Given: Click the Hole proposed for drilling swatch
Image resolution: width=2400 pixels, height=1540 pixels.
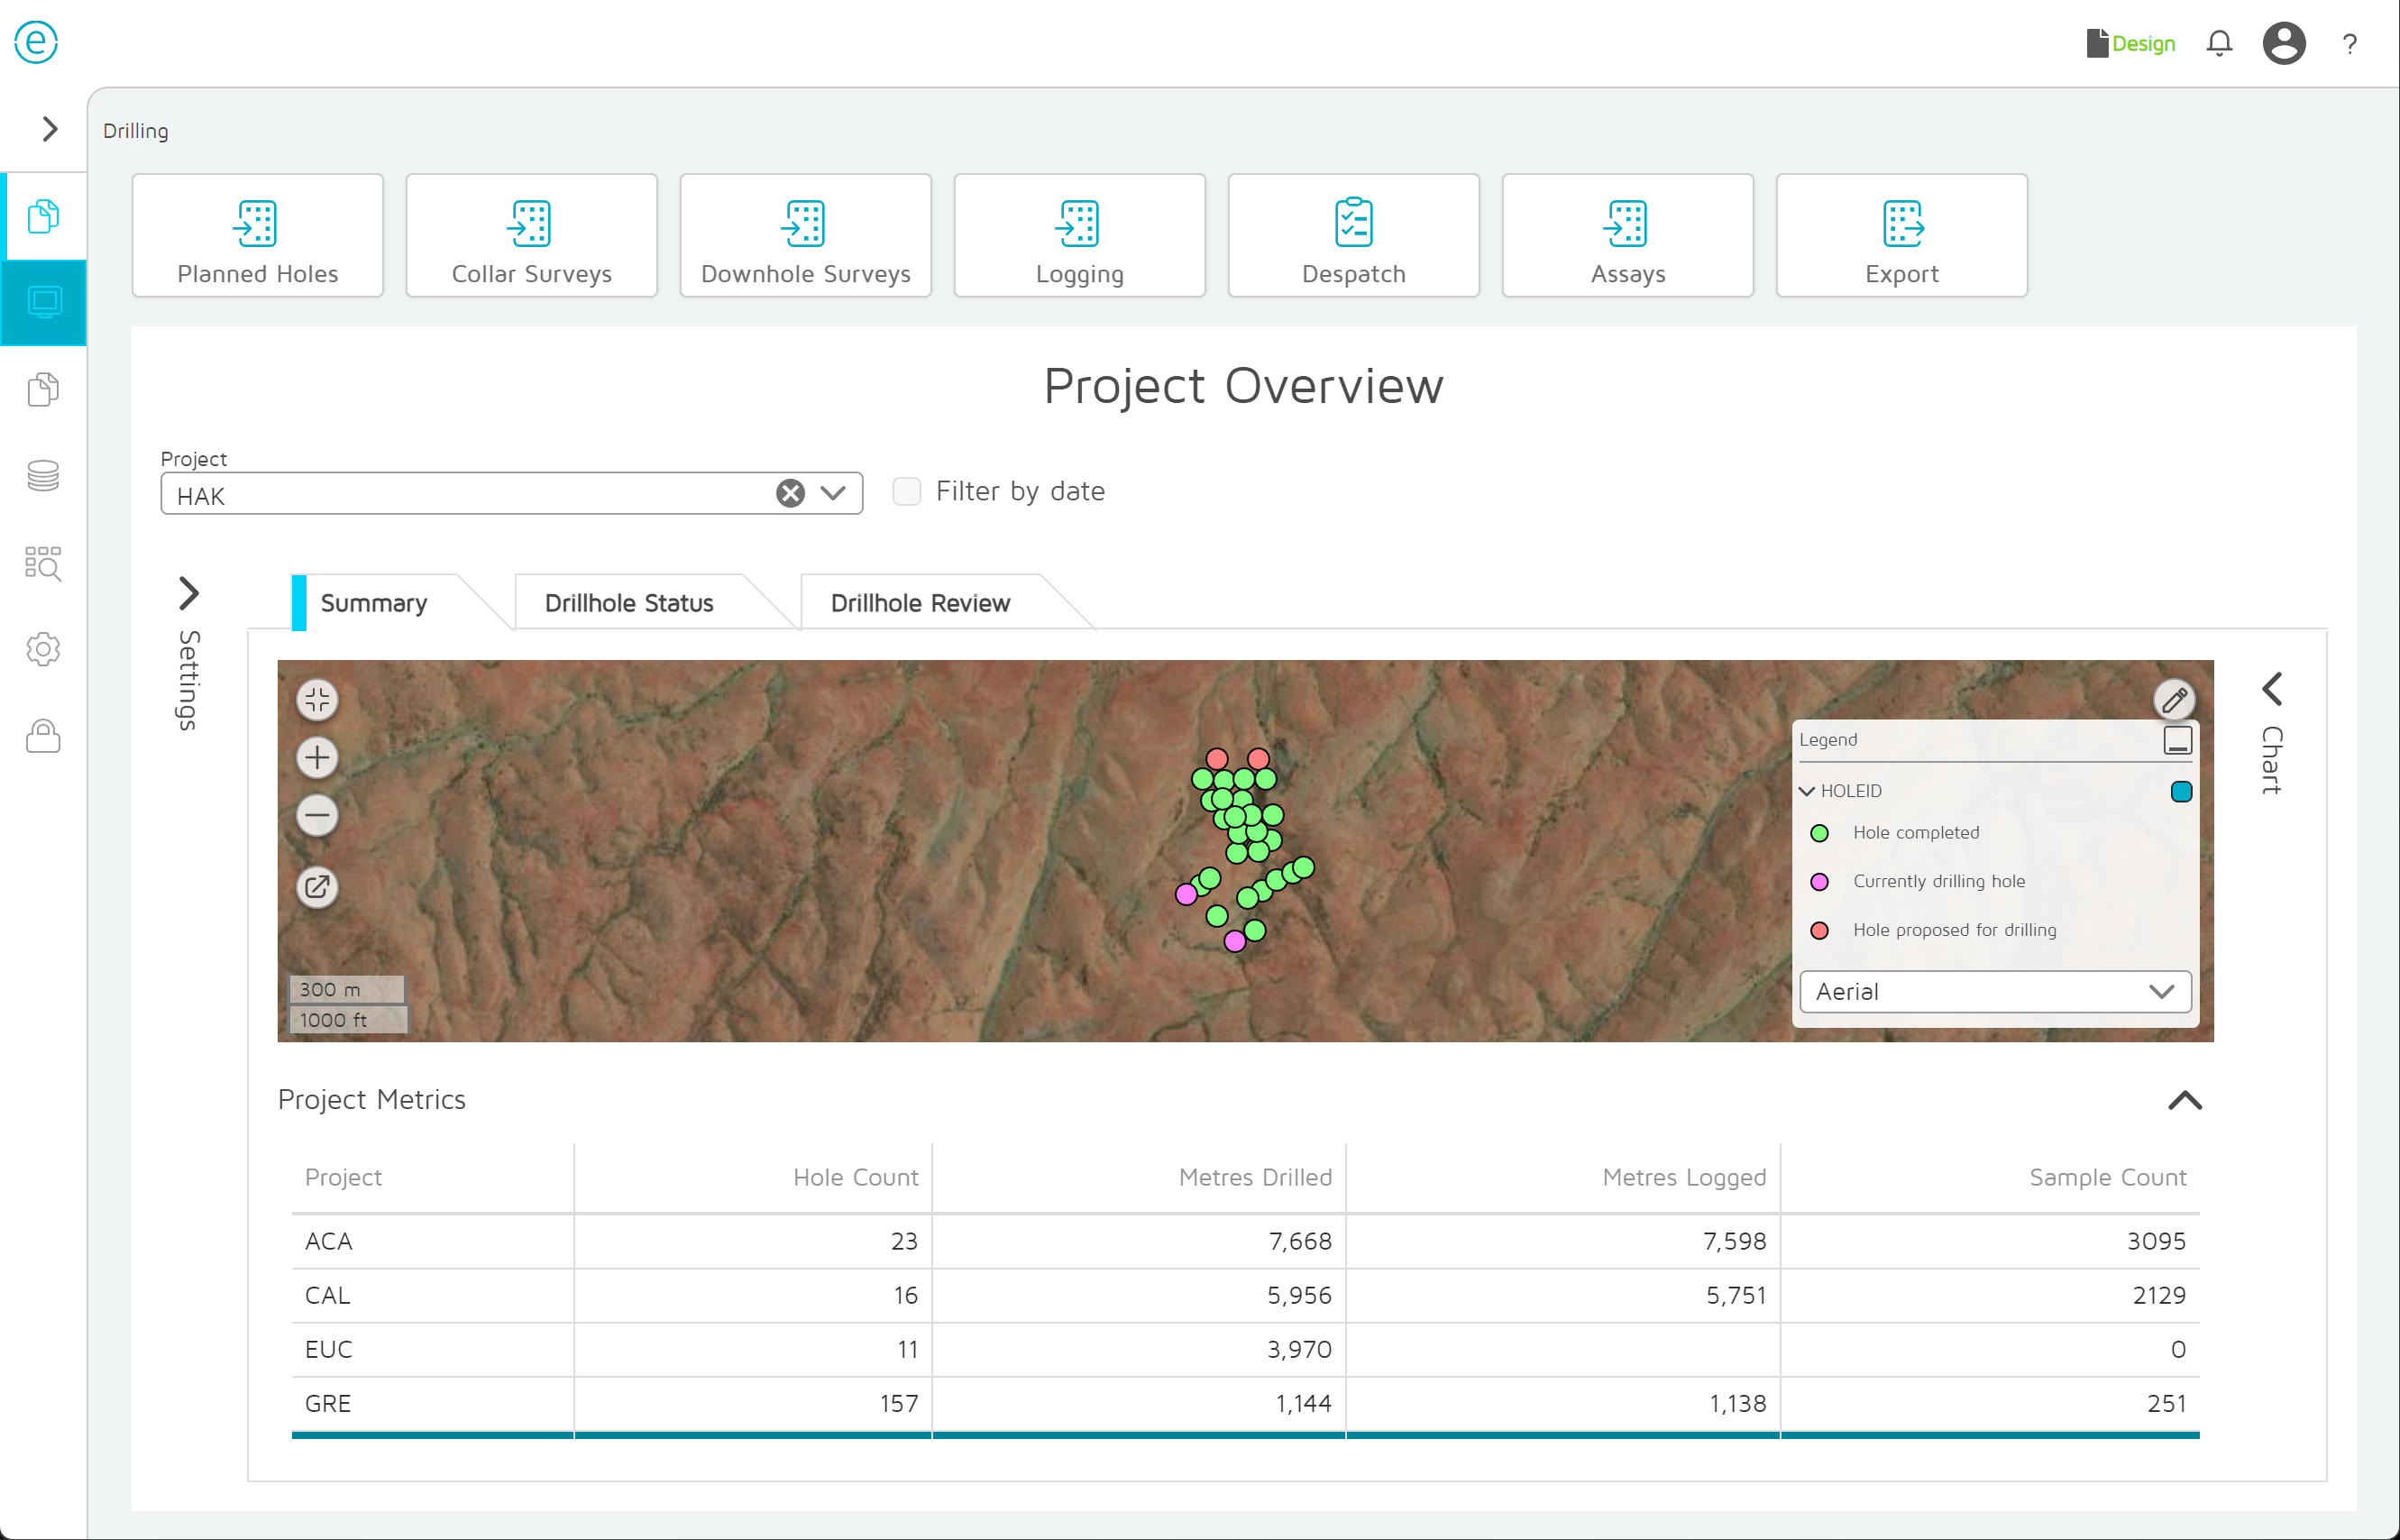Looking at the screenshot, I should (1819, 930).
